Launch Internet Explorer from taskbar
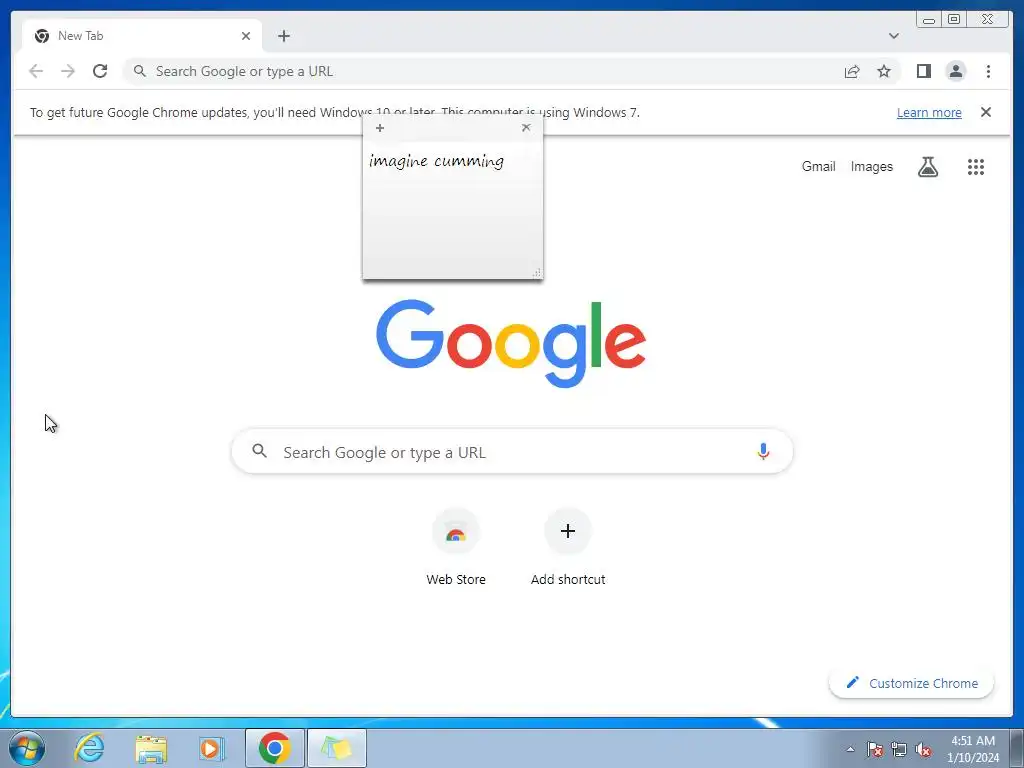 (89, 748)
